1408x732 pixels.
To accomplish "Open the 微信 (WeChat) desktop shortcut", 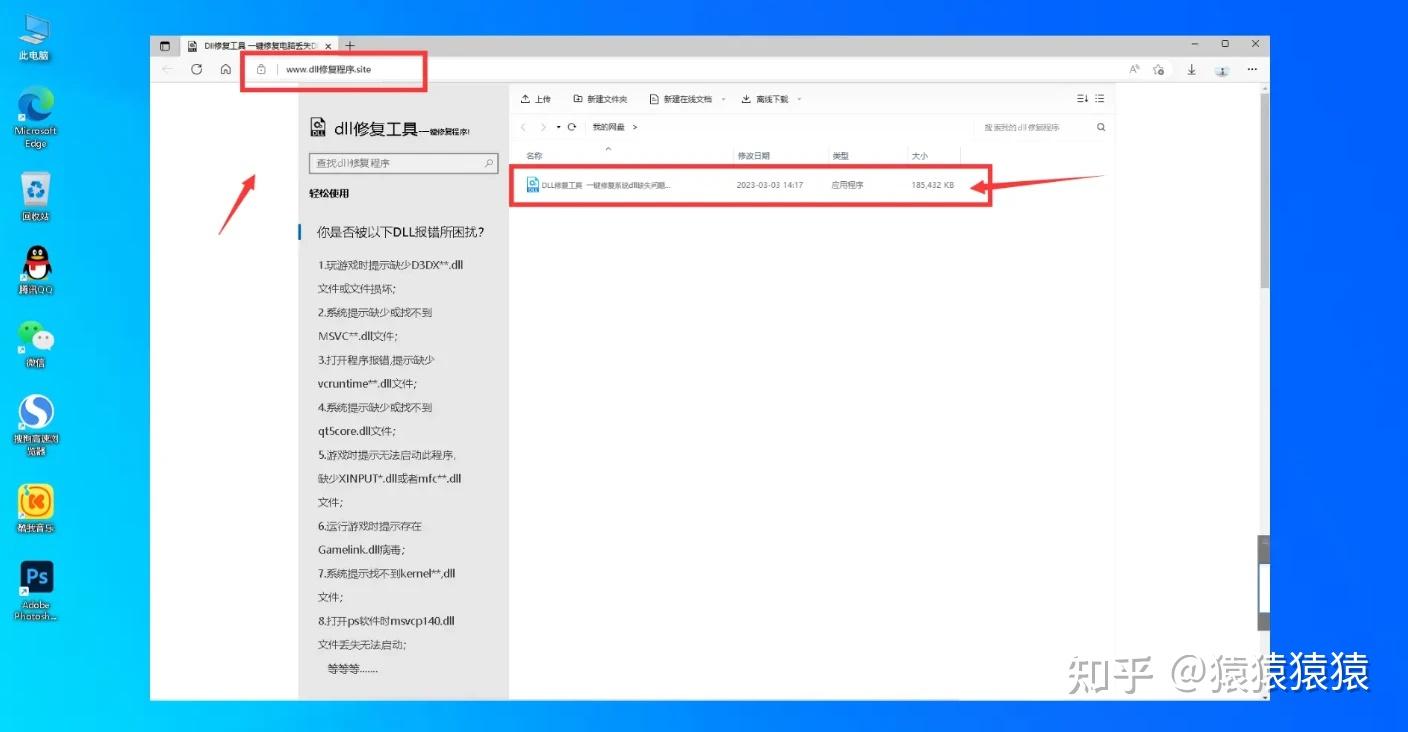I will click(x=35, y=344).
